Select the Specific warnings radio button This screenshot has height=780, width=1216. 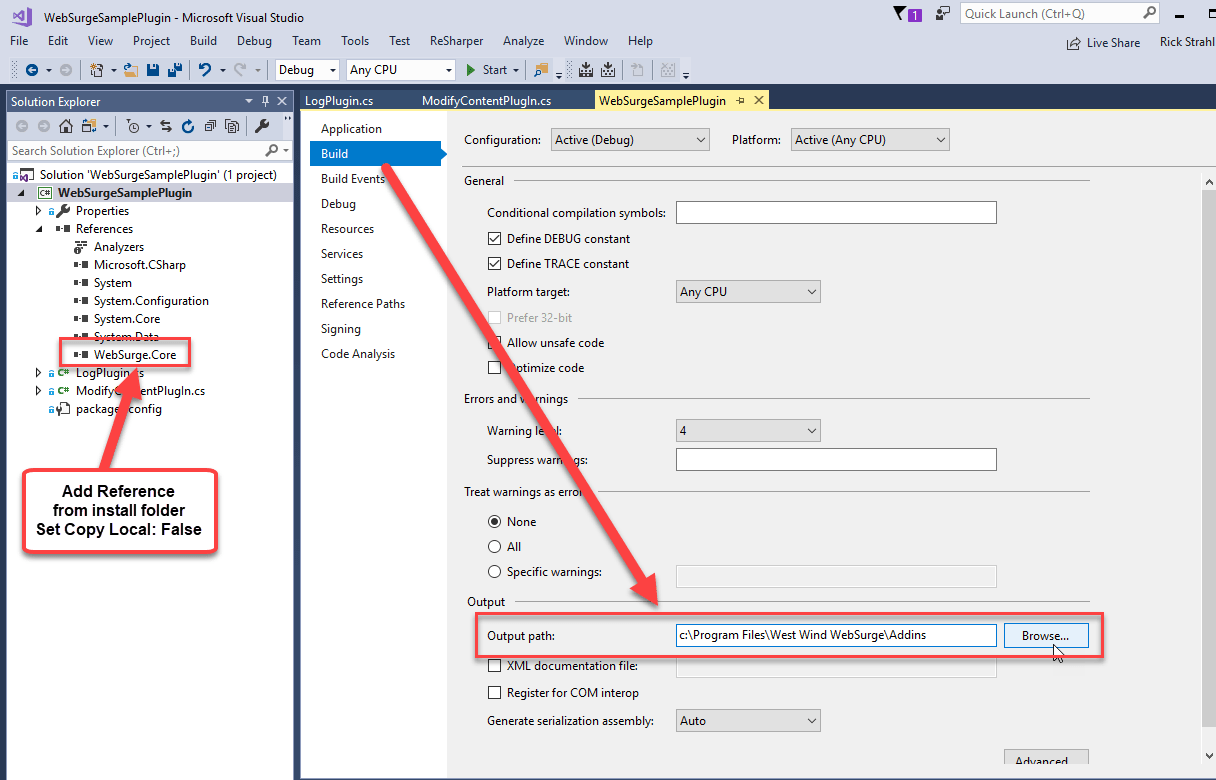click(494, 572)
